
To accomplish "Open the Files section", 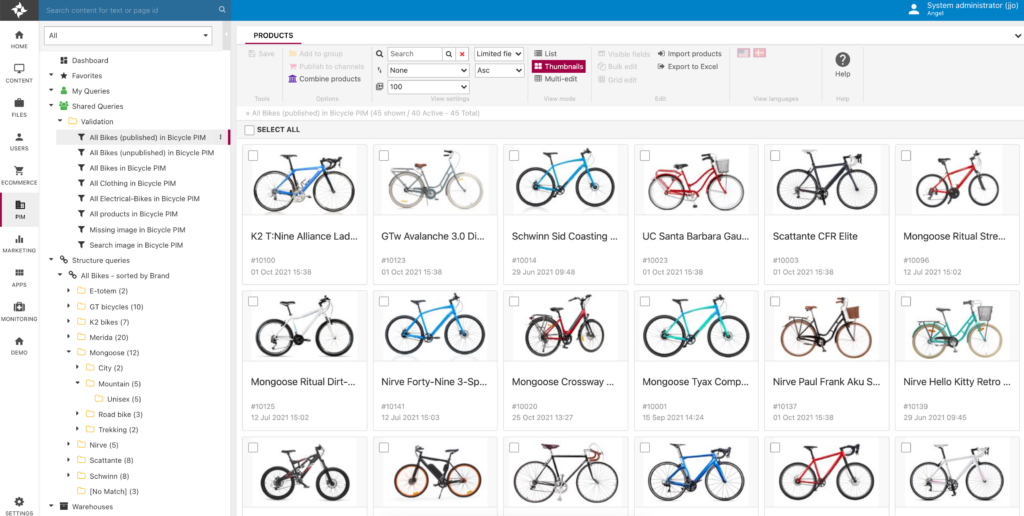I will point(19,107).
